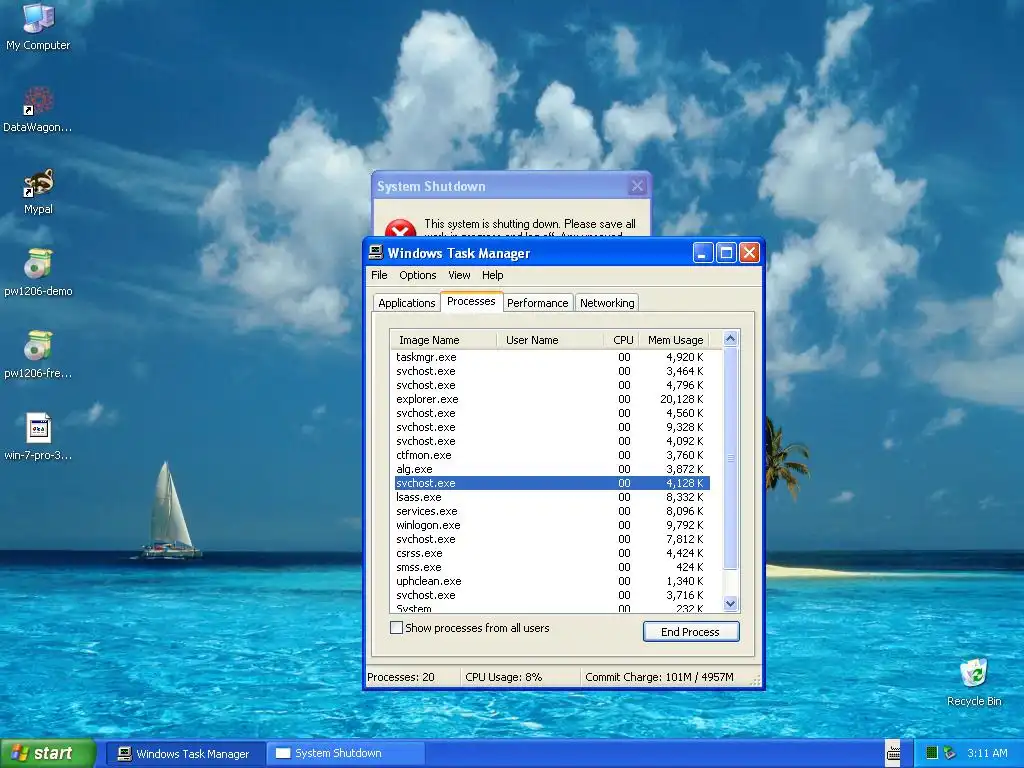Switch to the Performance tab

click(537, 303)
